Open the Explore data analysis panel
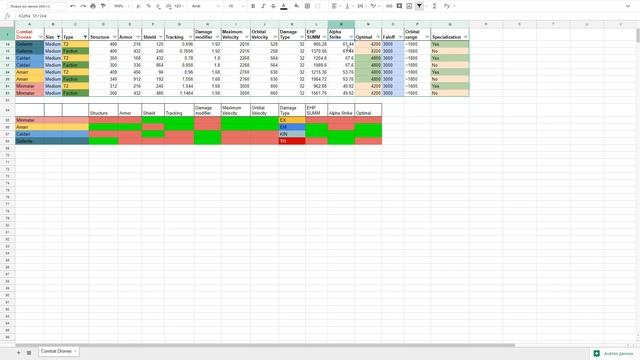 (614, 353)
